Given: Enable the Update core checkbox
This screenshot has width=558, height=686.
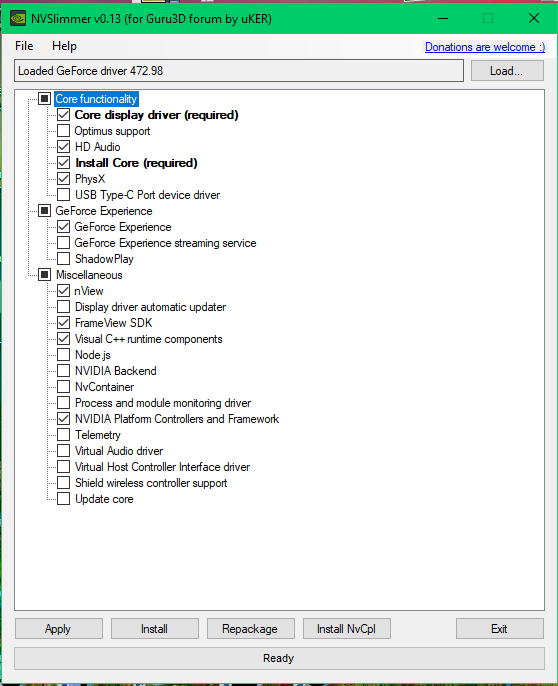Looking at the screenshot, I should (x=63, y=499).
